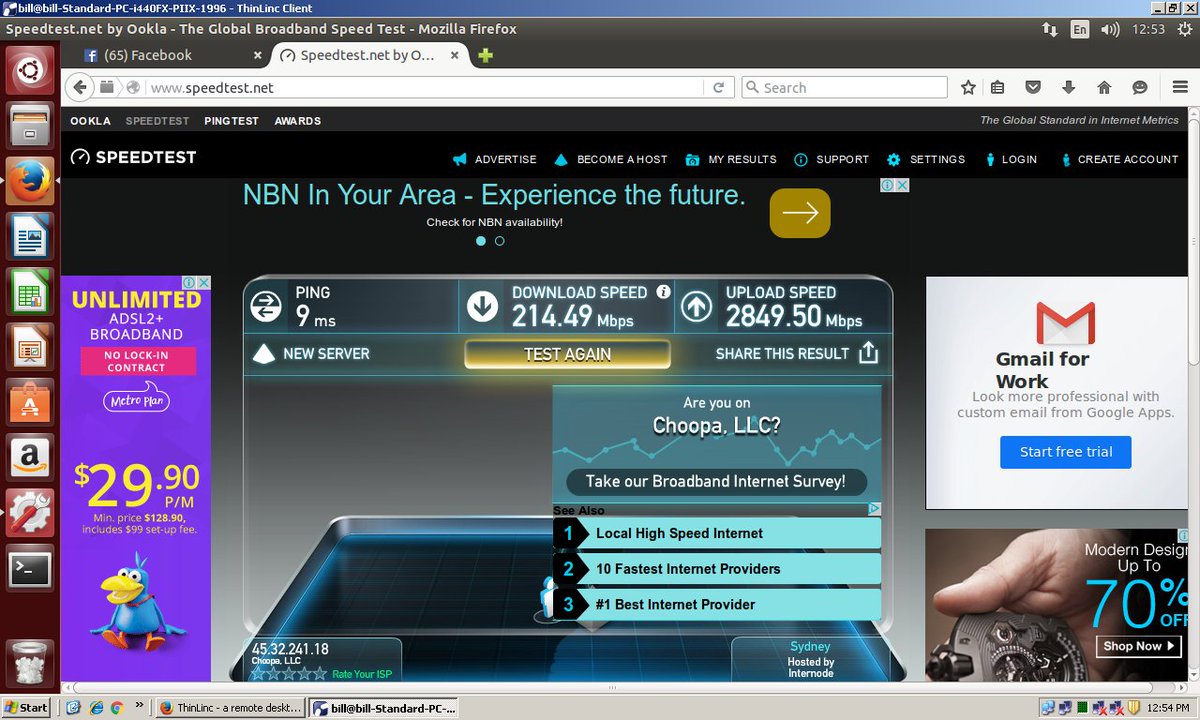
Task: Open SUPPORT link
Action: [831, 159]
